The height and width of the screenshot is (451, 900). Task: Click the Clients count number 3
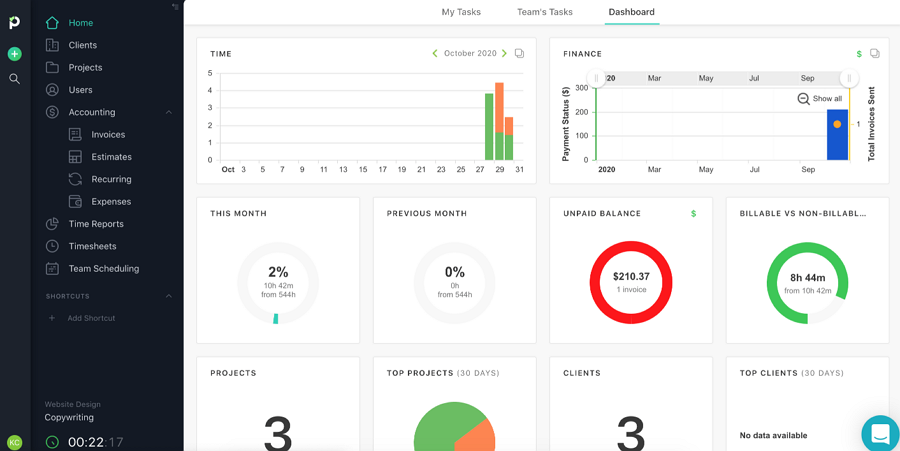tap(631, 433)
